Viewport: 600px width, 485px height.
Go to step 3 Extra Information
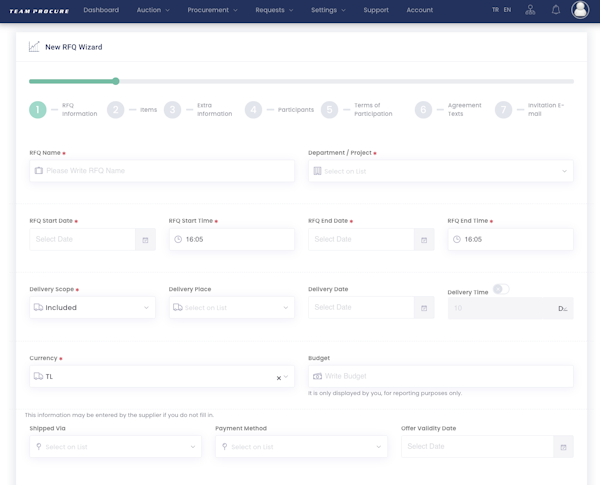click(198, 110)
